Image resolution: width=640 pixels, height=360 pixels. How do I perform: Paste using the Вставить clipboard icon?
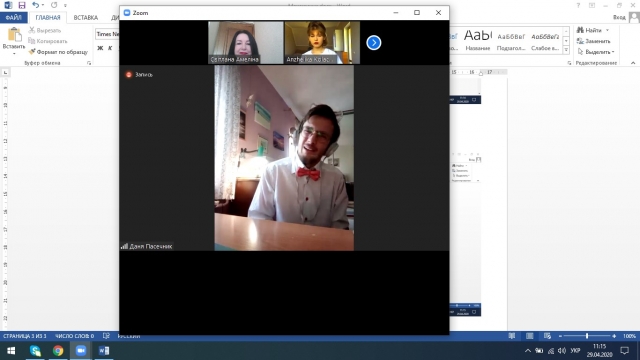14,34
